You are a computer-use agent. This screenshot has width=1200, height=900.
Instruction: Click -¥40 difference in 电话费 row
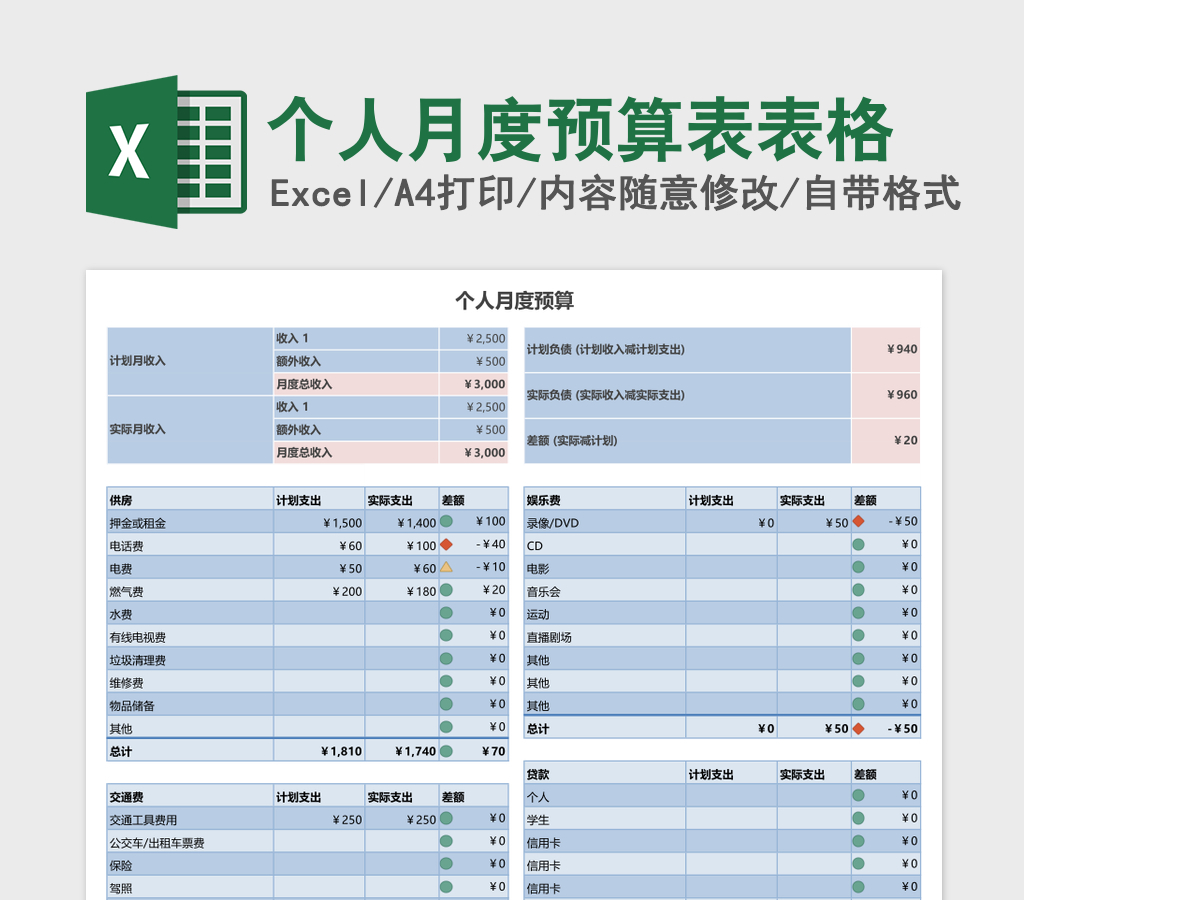pos(492,545)
